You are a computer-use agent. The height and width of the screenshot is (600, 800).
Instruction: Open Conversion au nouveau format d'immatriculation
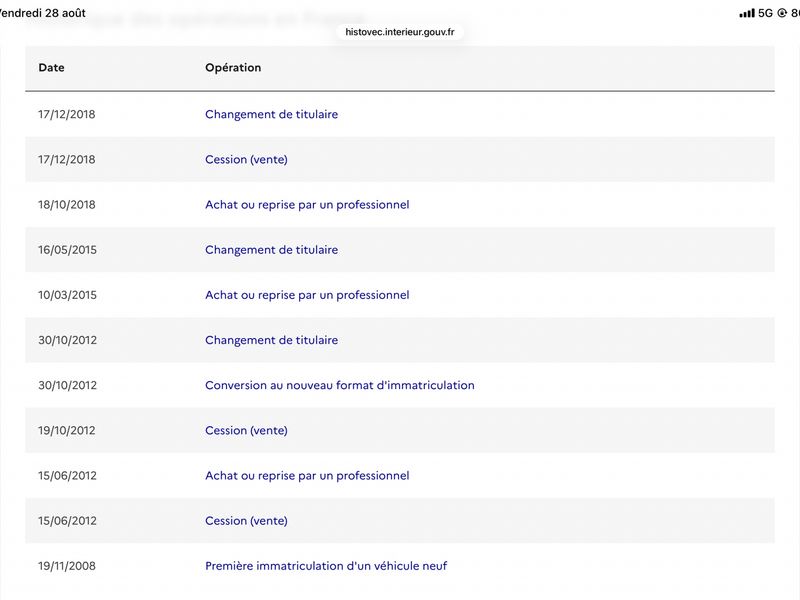click(340, 385)
